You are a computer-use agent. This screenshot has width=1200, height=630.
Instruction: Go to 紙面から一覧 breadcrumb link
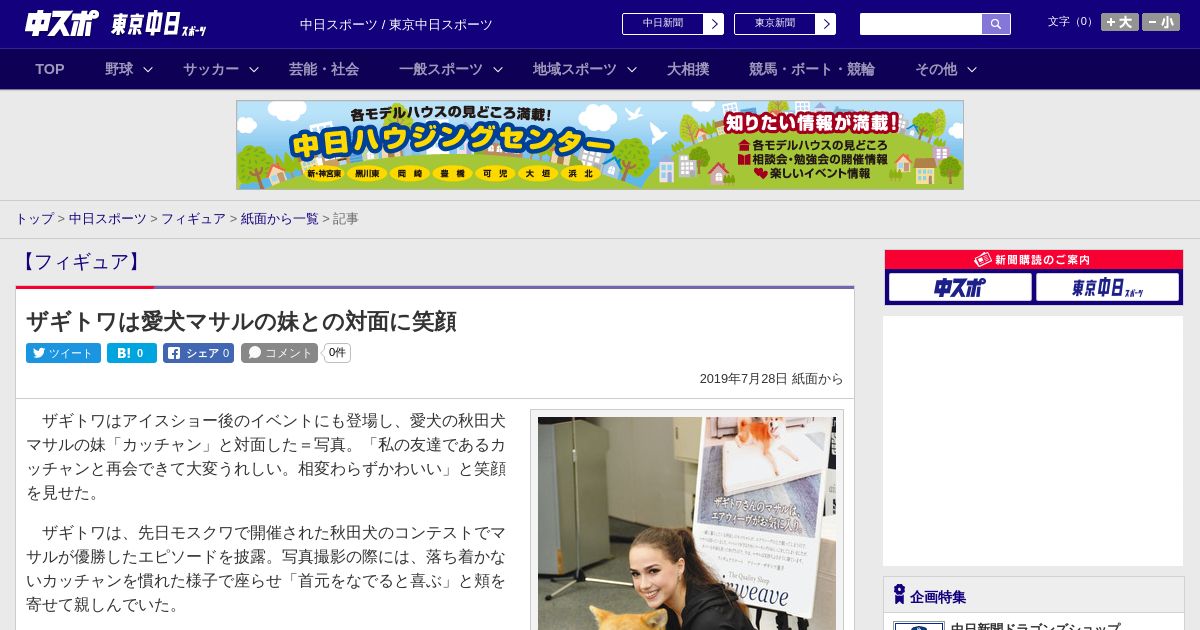pyautogui.click(x=279, y=219)
